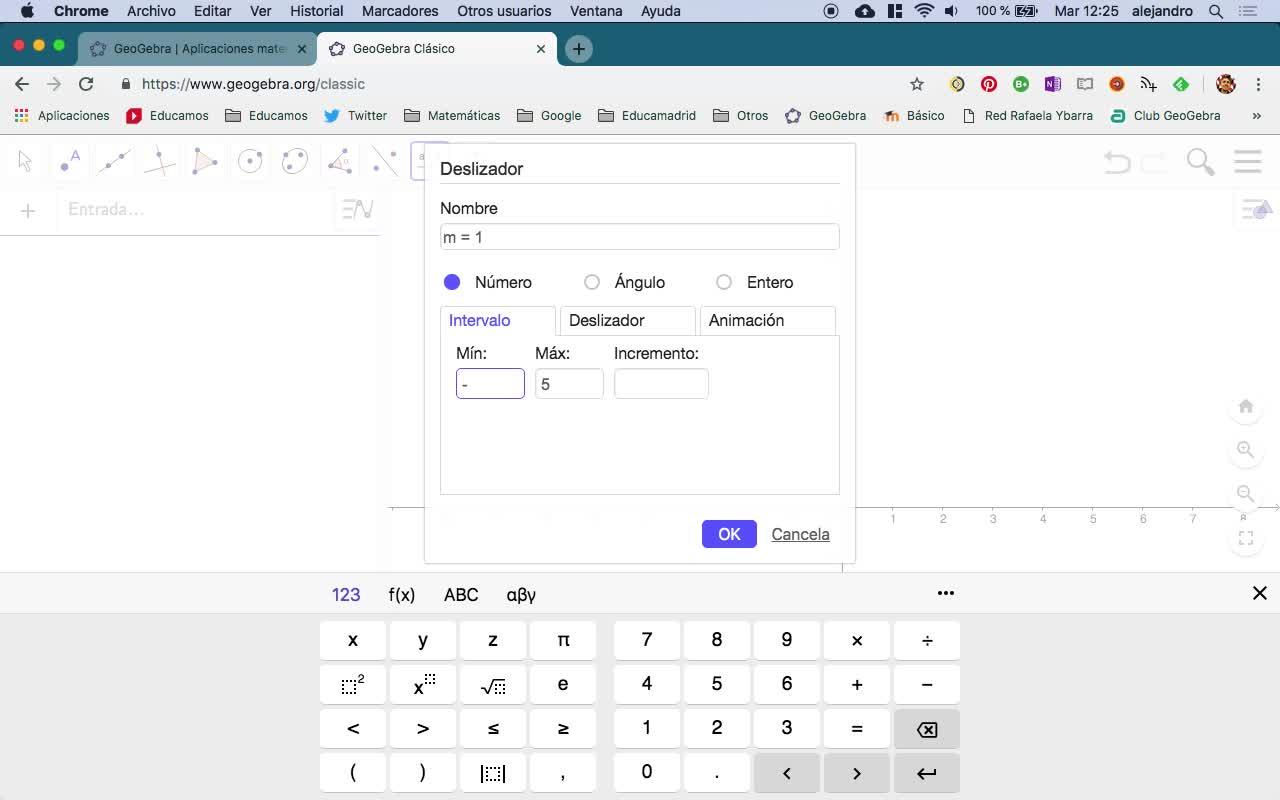Select the Ángulo radio option
The image size is (1280, 800).
point(592,282)
